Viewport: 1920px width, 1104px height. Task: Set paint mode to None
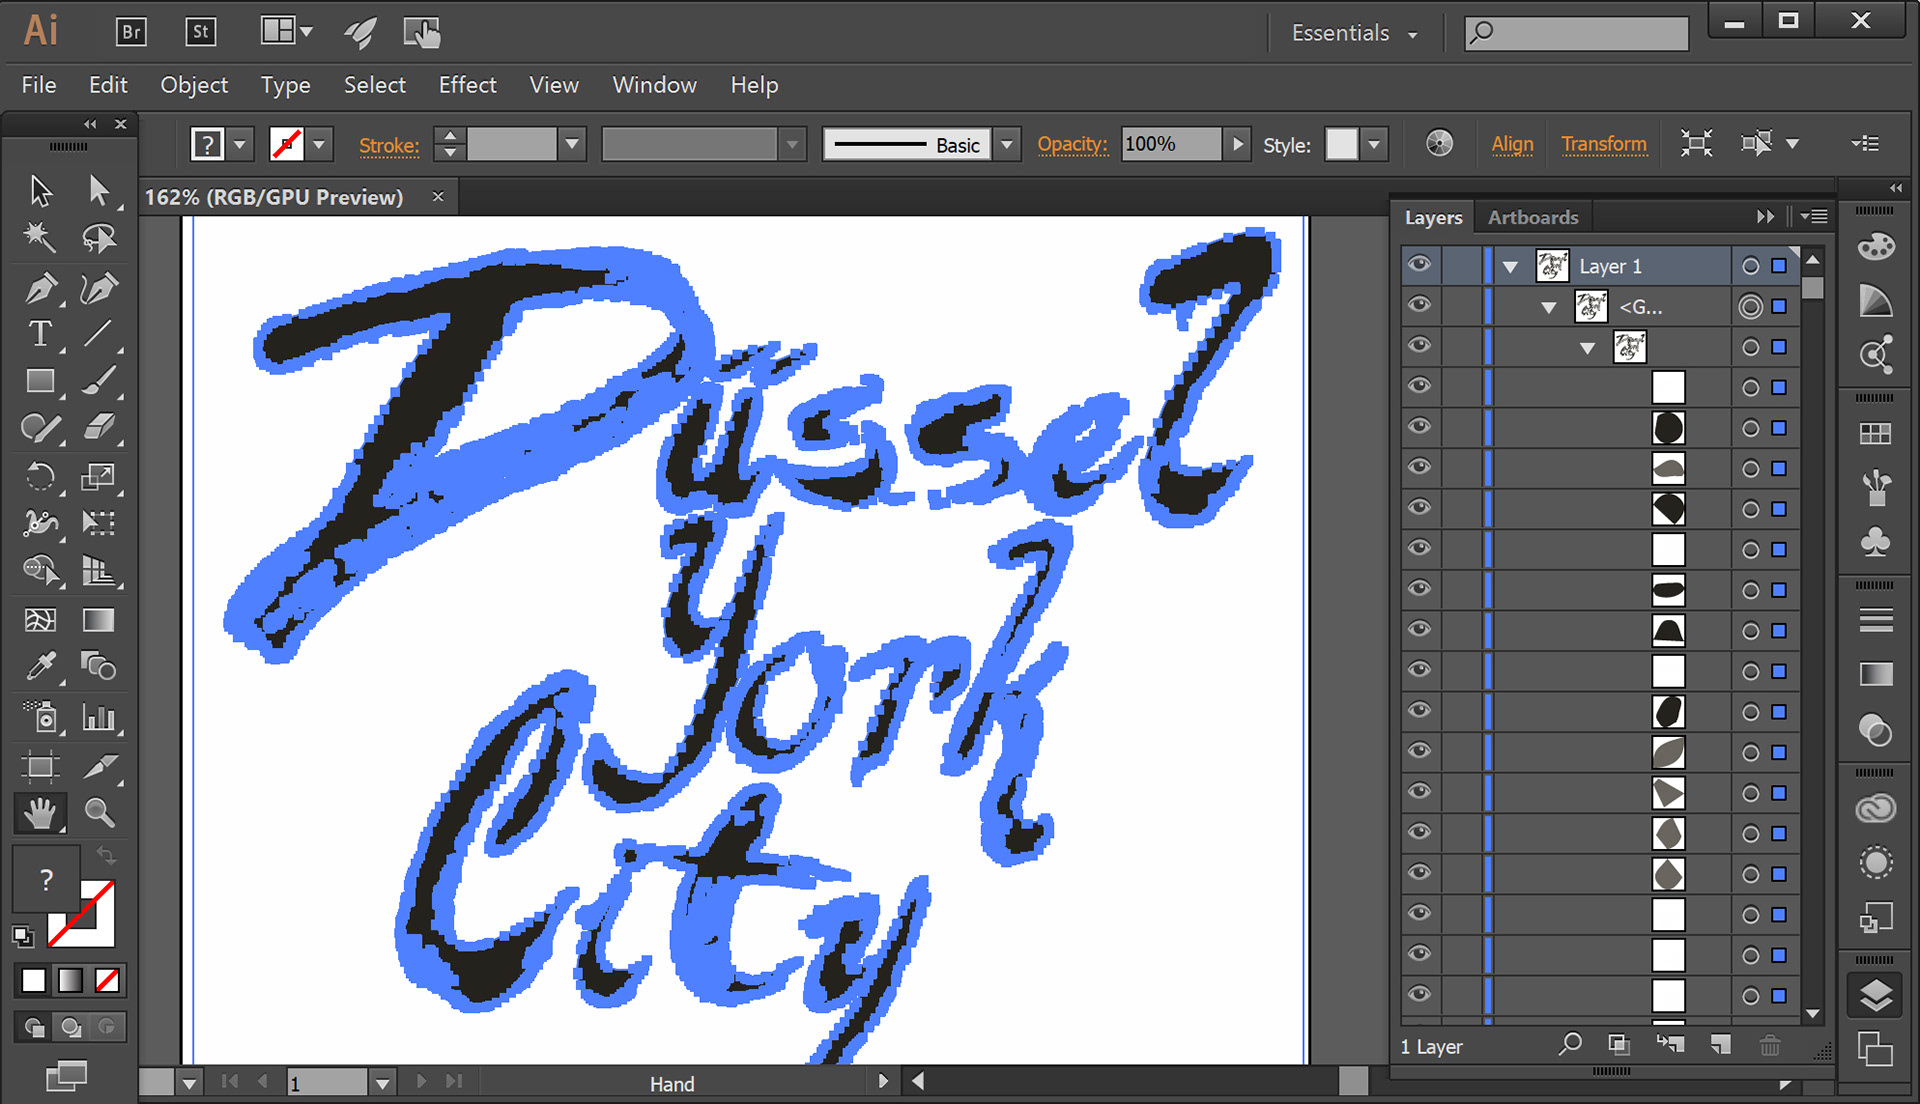pyautogui.click(x=107, y=981)
